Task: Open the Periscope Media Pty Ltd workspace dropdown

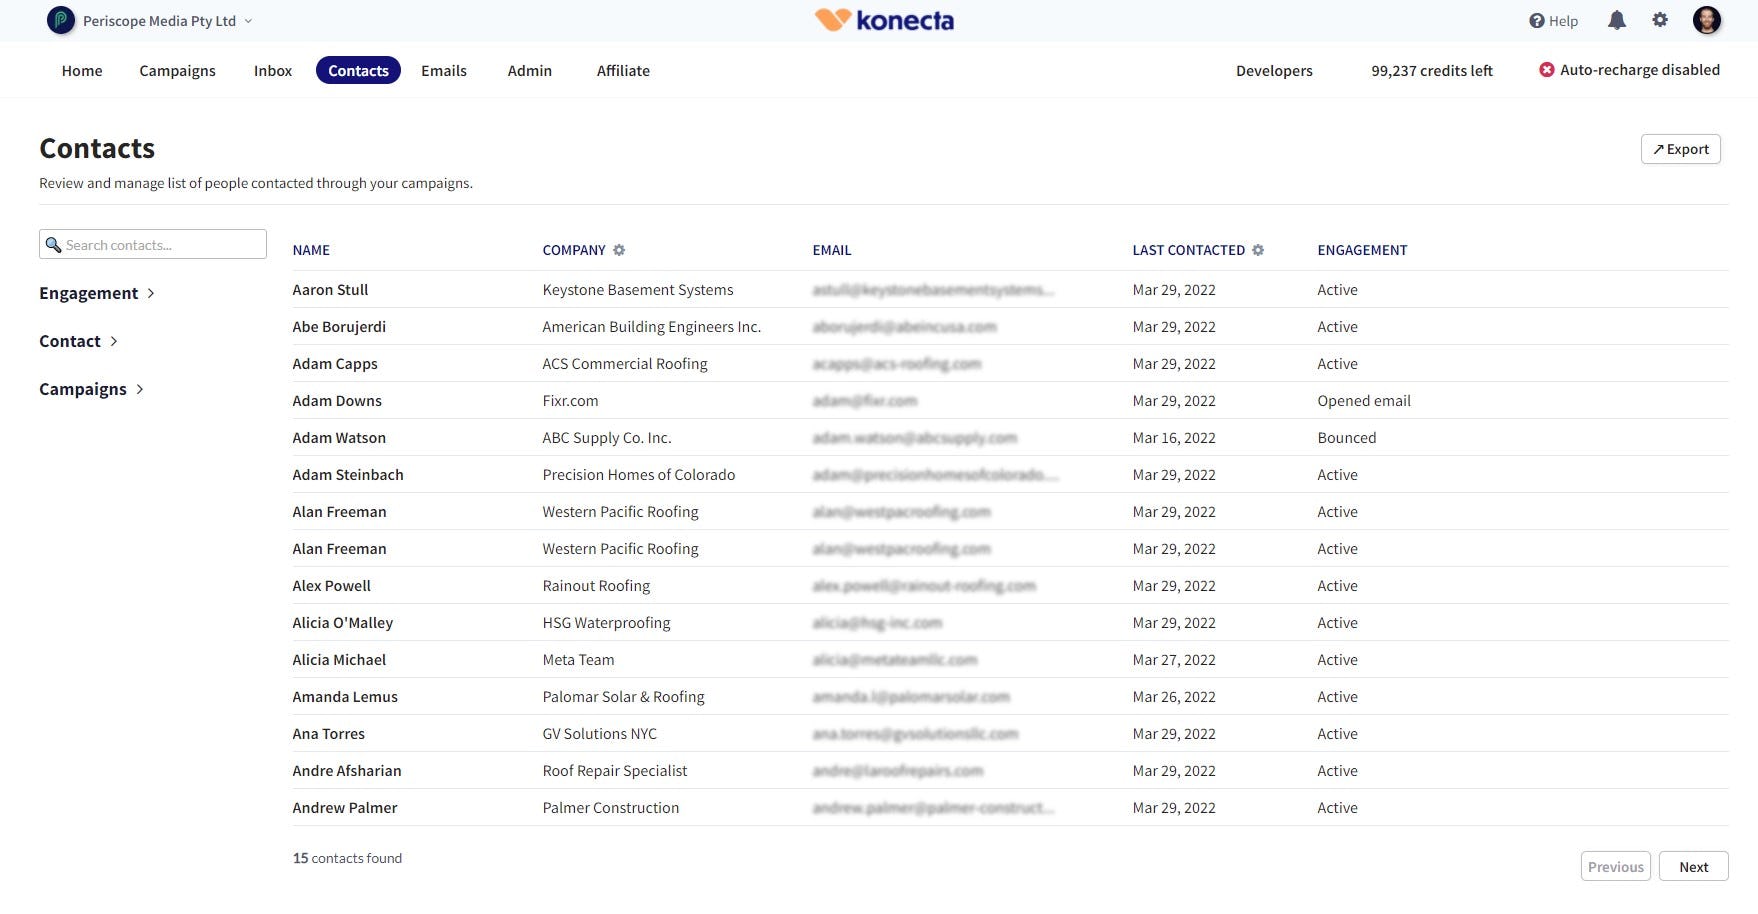Action: point(246,20)
